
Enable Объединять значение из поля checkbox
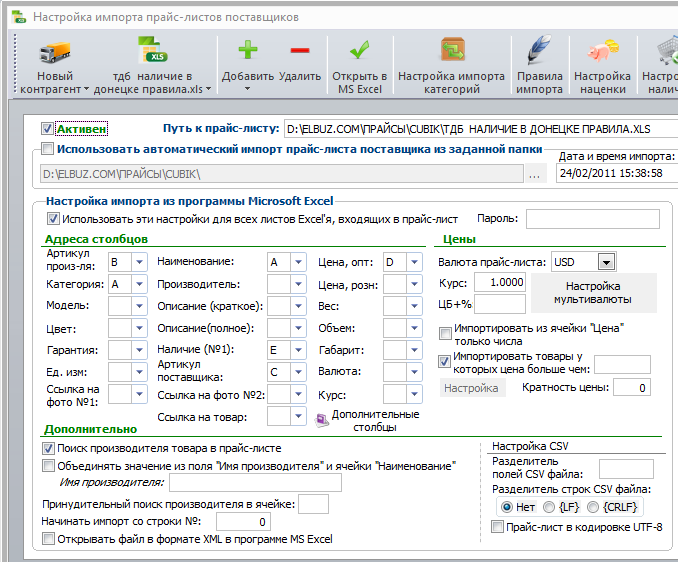click(x=48, y=466)
